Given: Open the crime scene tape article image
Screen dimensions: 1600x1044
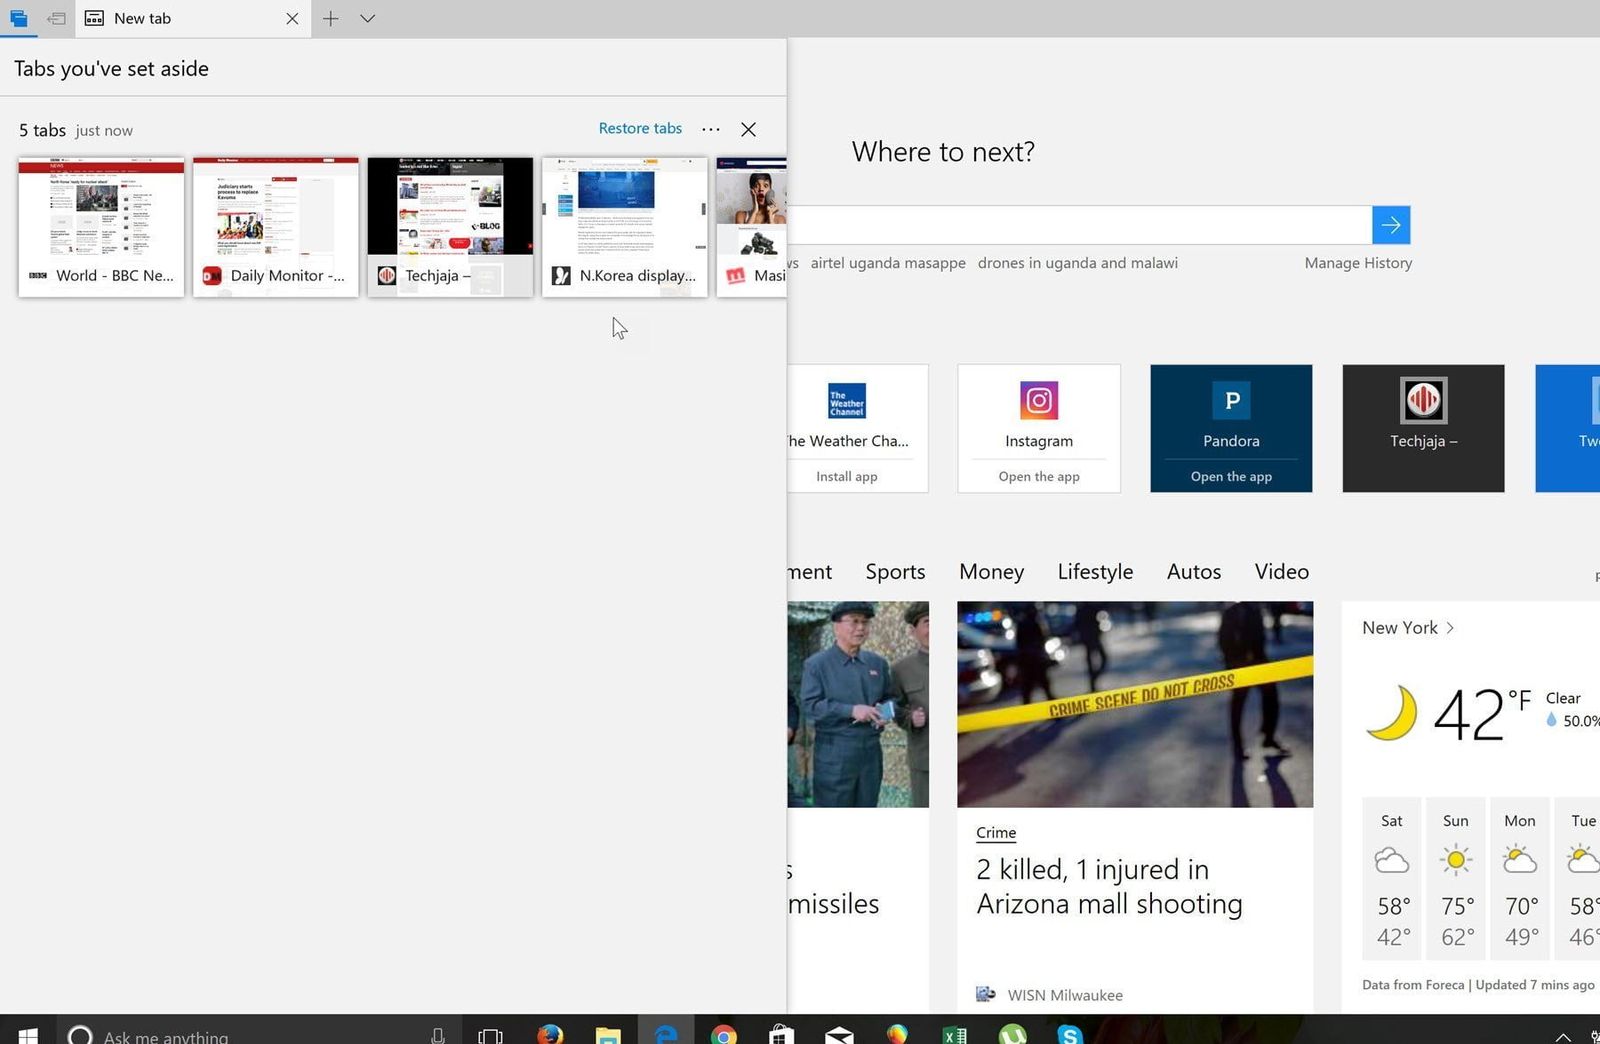Looking at the screenshot, I should 1135,704.
